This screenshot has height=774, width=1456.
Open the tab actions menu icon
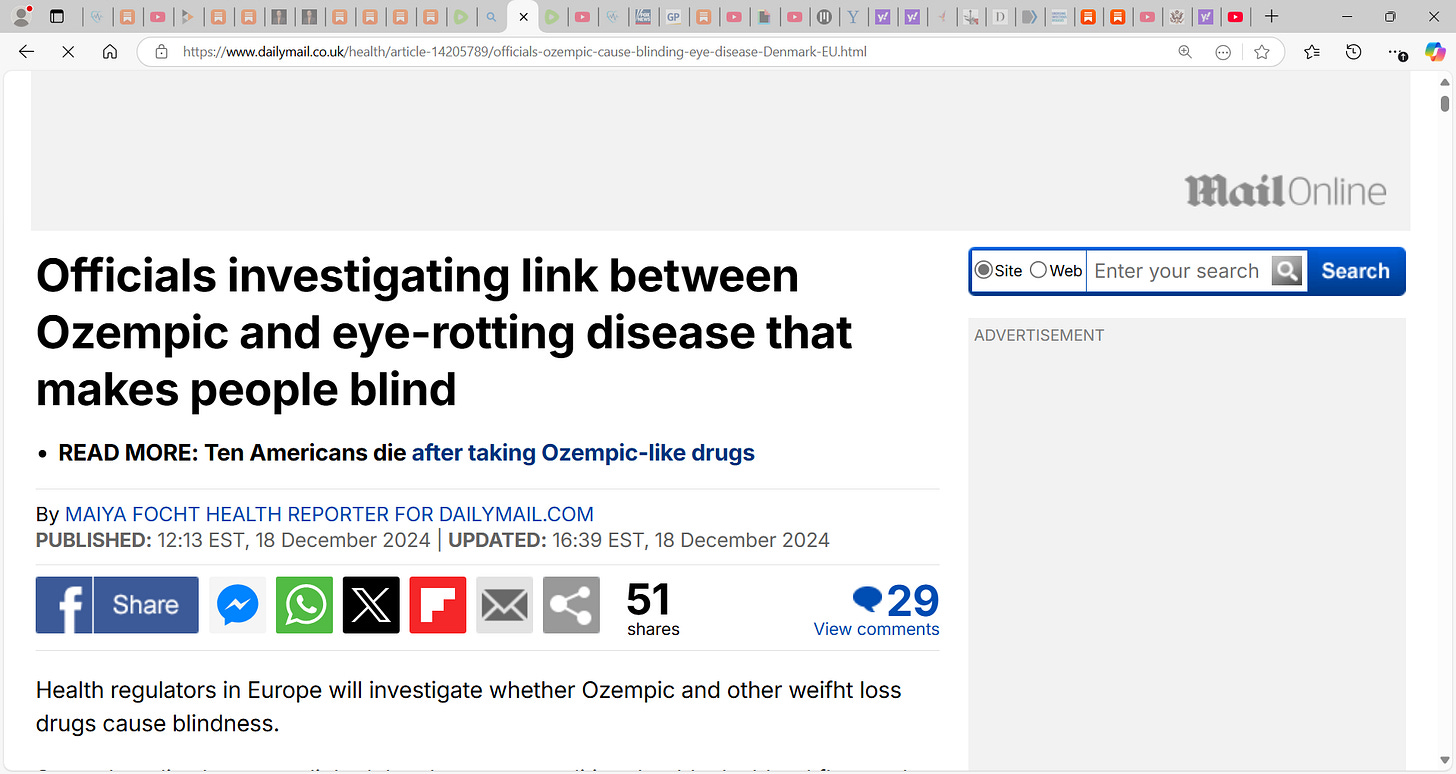point(57,17)
